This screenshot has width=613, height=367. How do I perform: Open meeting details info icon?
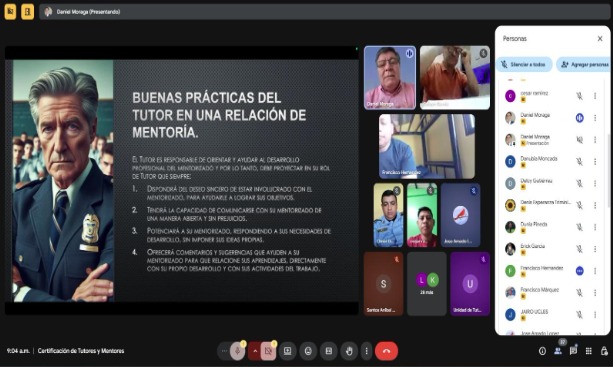[542, 351]
